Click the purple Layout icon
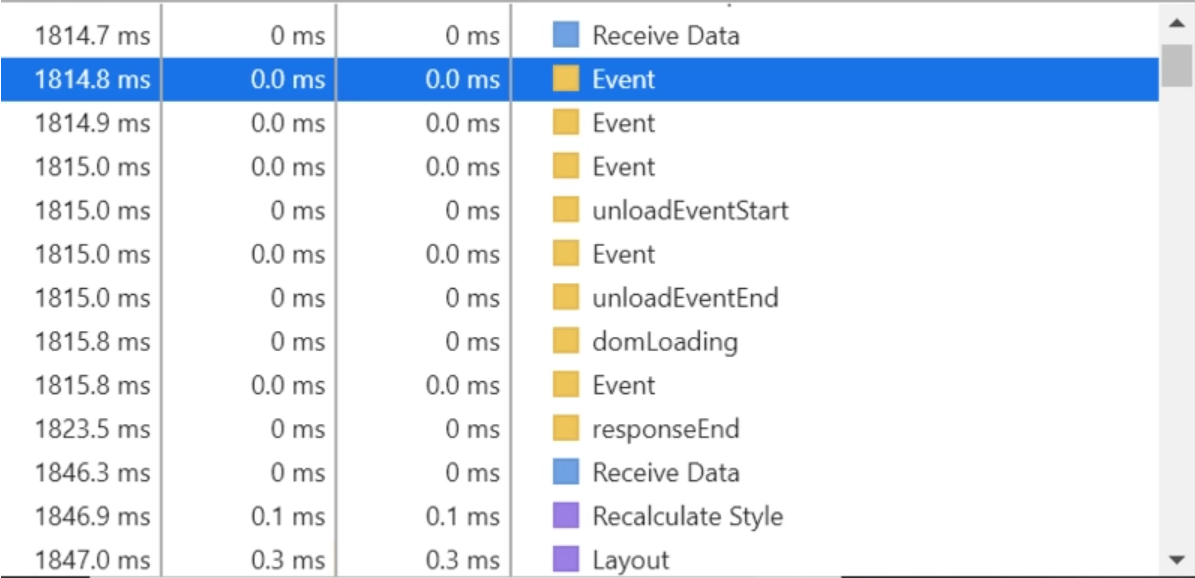This screenshot has height=578, width=1195. coord(566,560)
